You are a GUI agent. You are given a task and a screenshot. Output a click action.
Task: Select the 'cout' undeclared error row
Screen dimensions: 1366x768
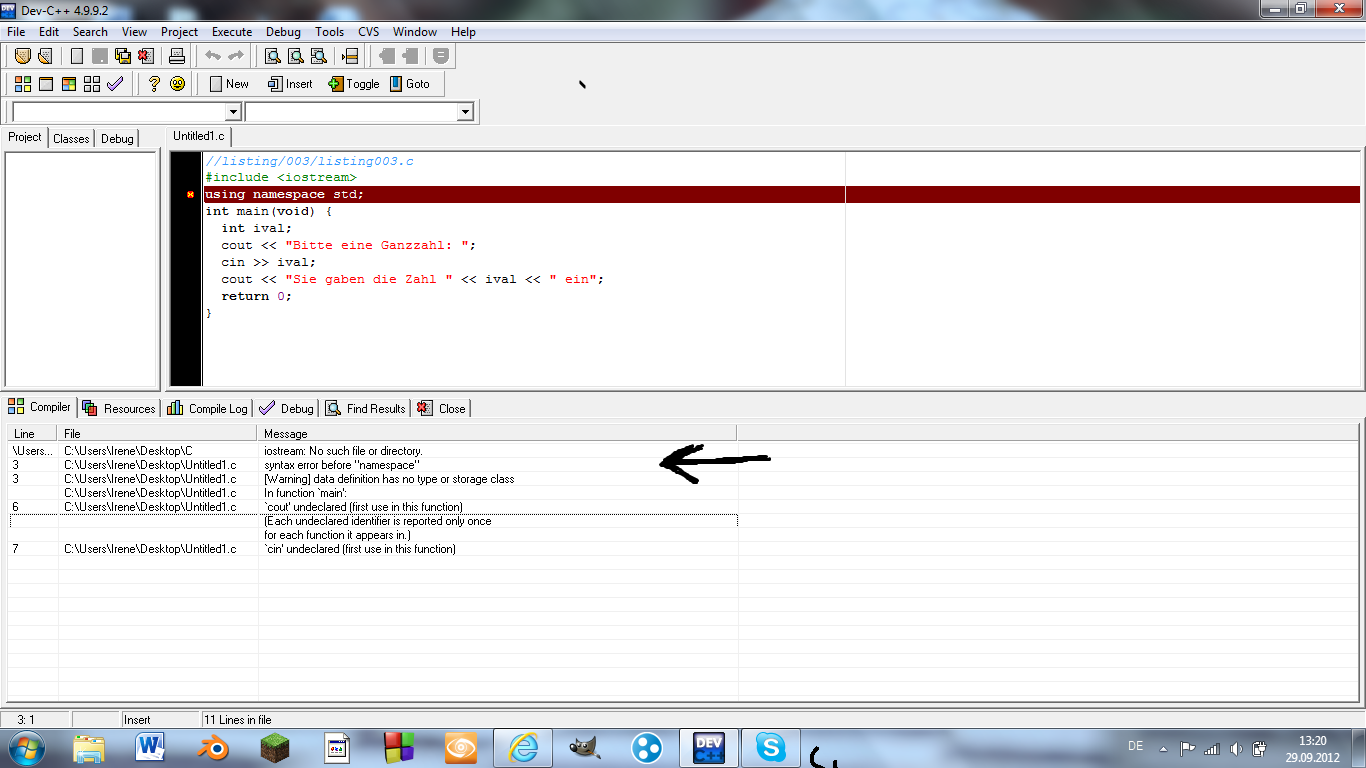363,507
